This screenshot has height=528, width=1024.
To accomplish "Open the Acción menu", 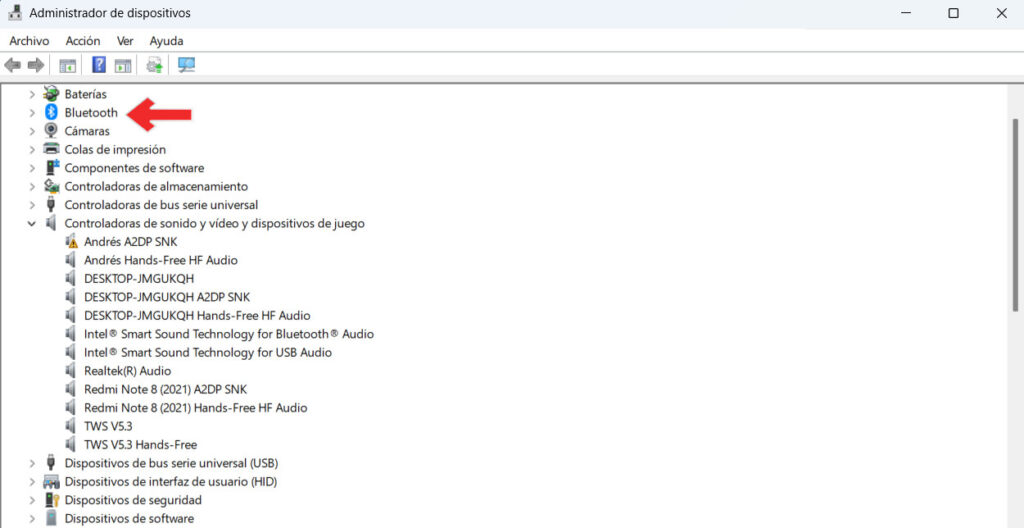I will (x=83, y=41).
